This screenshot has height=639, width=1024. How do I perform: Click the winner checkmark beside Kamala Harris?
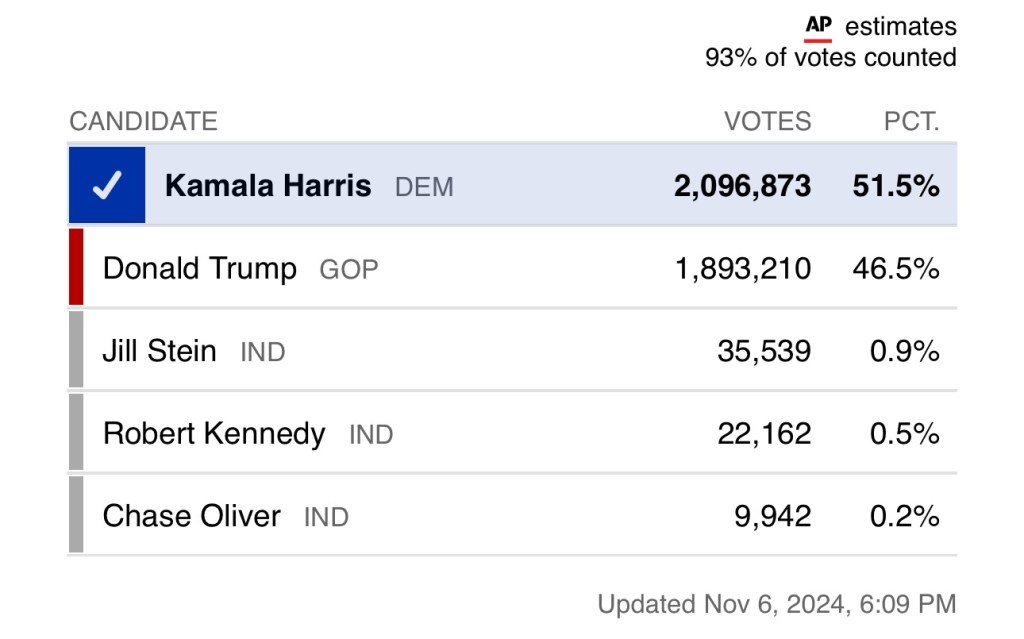(x=107, y=185)
